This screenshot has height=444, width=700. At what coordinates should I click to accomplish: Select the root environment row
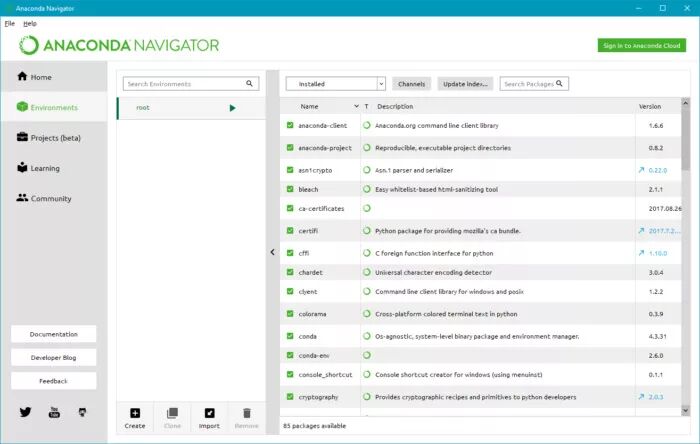(191, 108)
